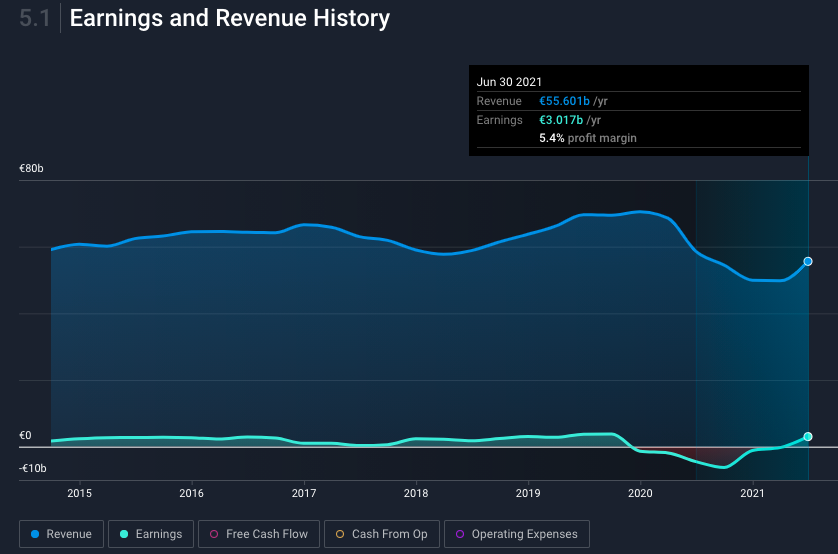Click the pink Free Cash Flow circle

coord(214,534)
